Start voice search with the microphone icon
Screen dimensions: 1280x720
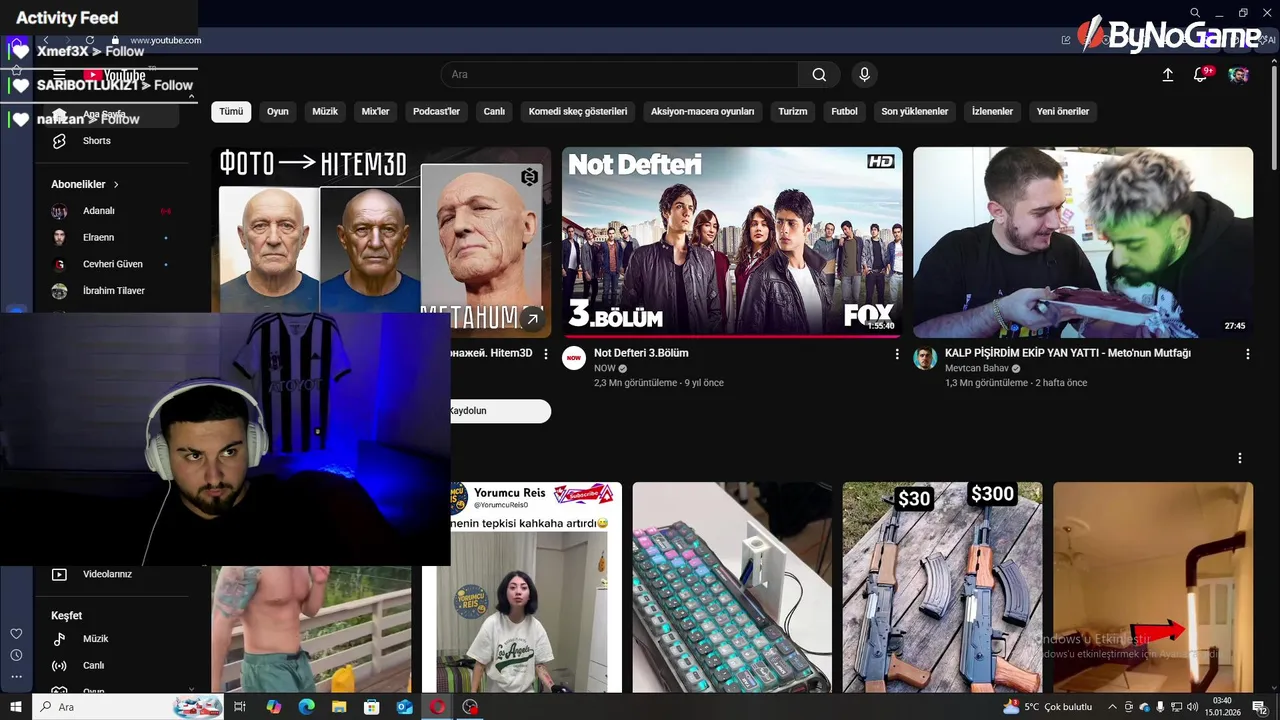[865, 75]
